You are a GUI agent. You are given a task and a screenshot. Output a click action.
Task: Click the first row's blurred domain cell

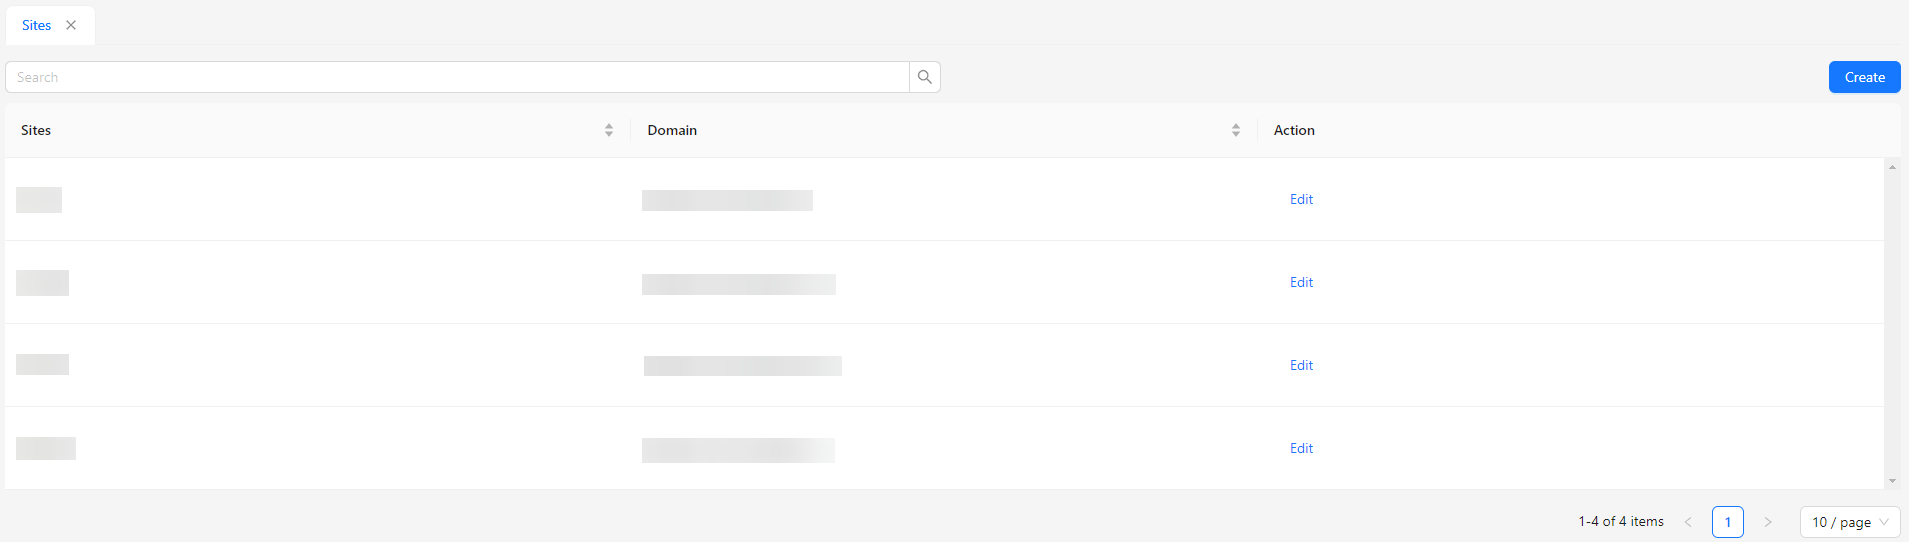727,200
